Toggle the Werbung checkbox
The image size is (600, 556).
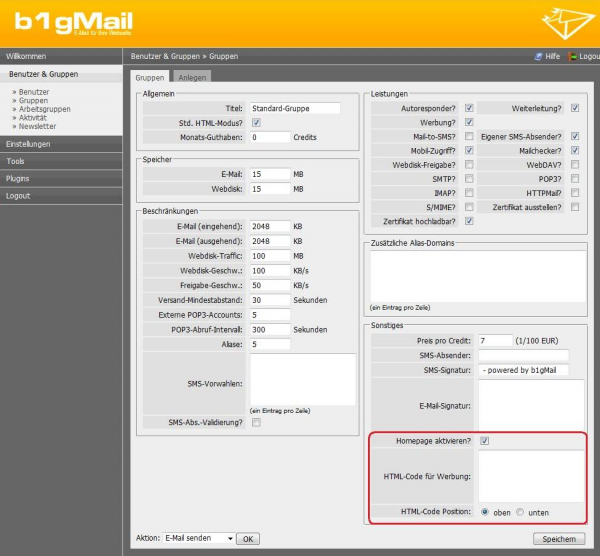pos(469,122)
